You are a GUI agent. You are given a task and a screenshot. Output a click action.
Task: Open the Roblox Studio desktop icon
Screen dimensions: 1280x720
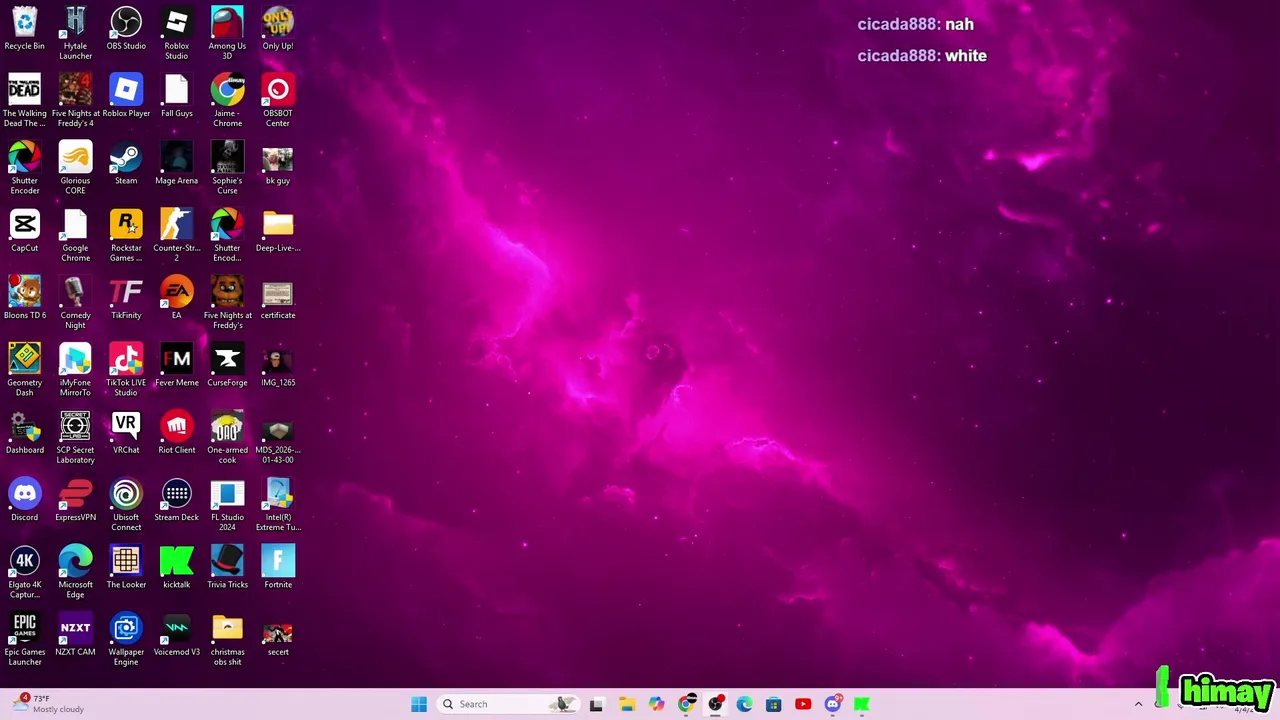[176, 33]
